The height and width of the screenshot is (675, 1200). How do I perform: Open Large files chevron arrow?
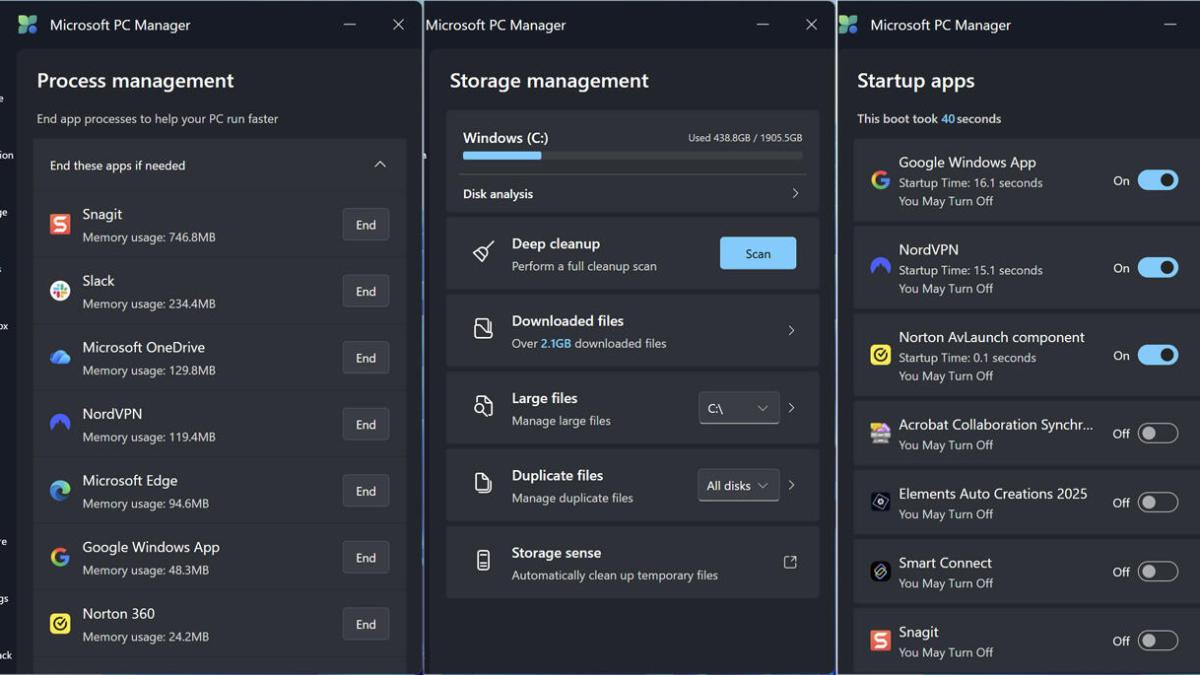[791, 407]
